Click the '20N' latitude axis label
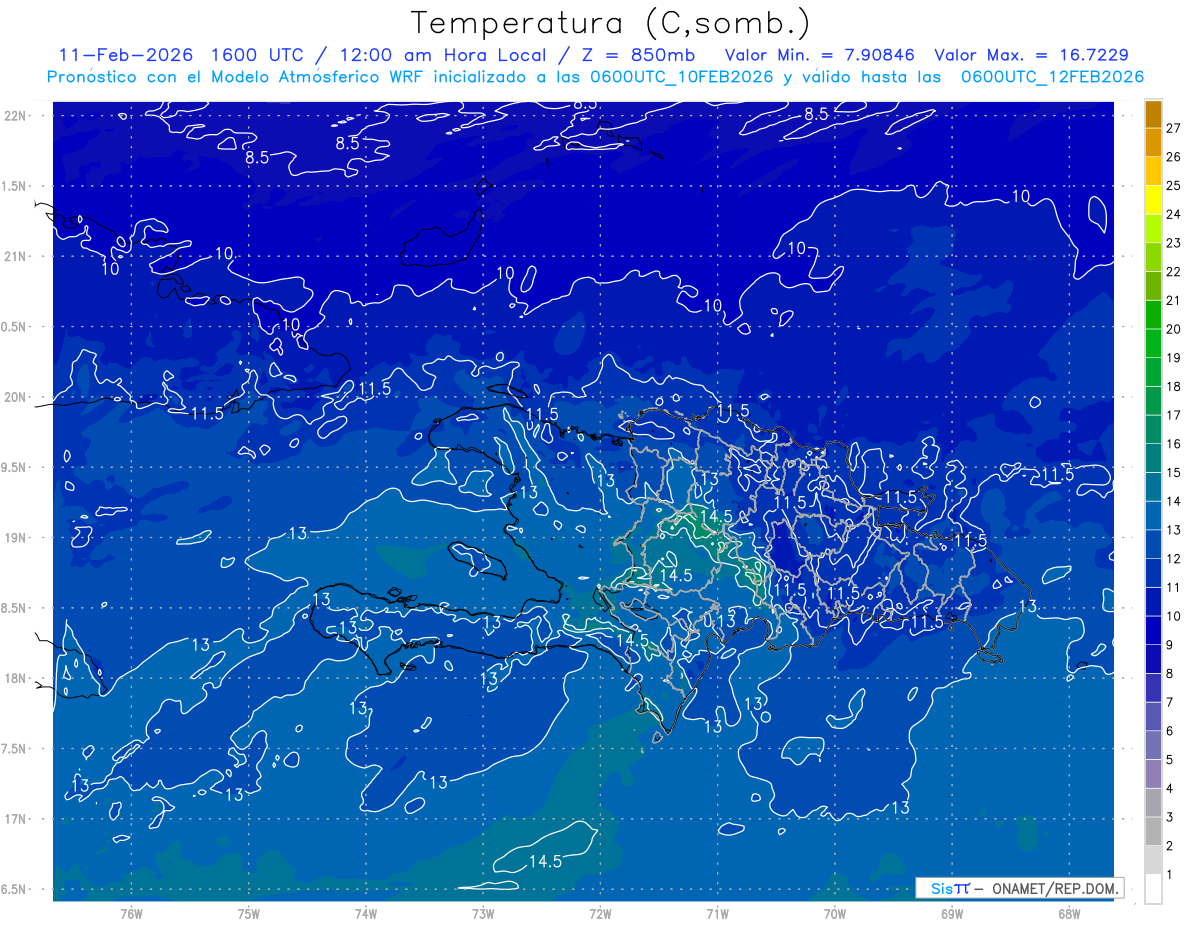 coord(16,397)
